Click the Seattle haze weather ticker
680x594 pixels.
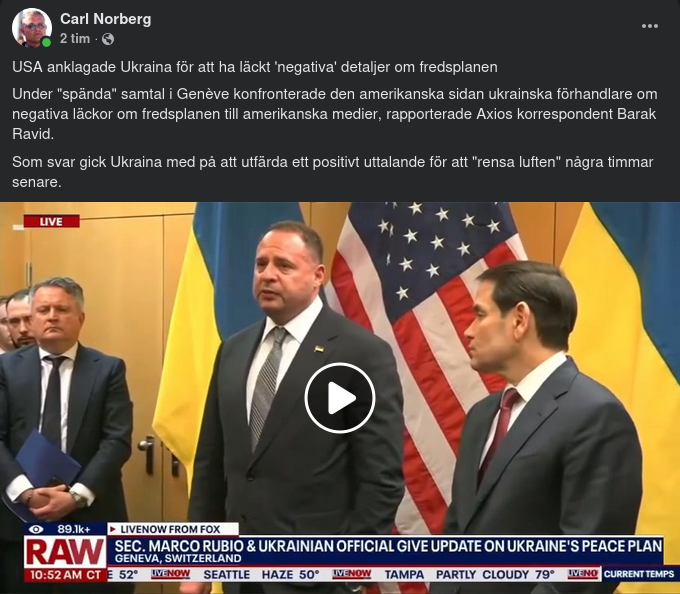pyautogui.click(x=261, y=574)
